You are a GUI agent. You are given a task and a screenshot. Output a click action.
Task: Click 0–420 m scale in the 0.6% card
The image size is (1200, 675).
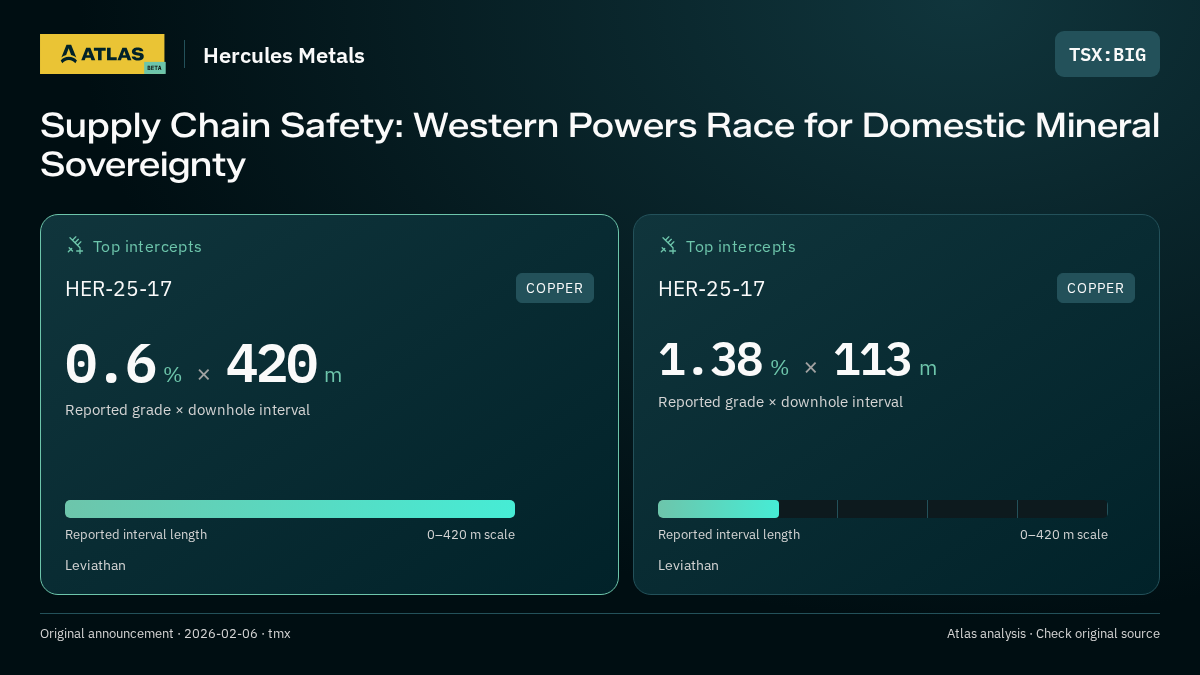pyautogui.click(x=471, y=534)
